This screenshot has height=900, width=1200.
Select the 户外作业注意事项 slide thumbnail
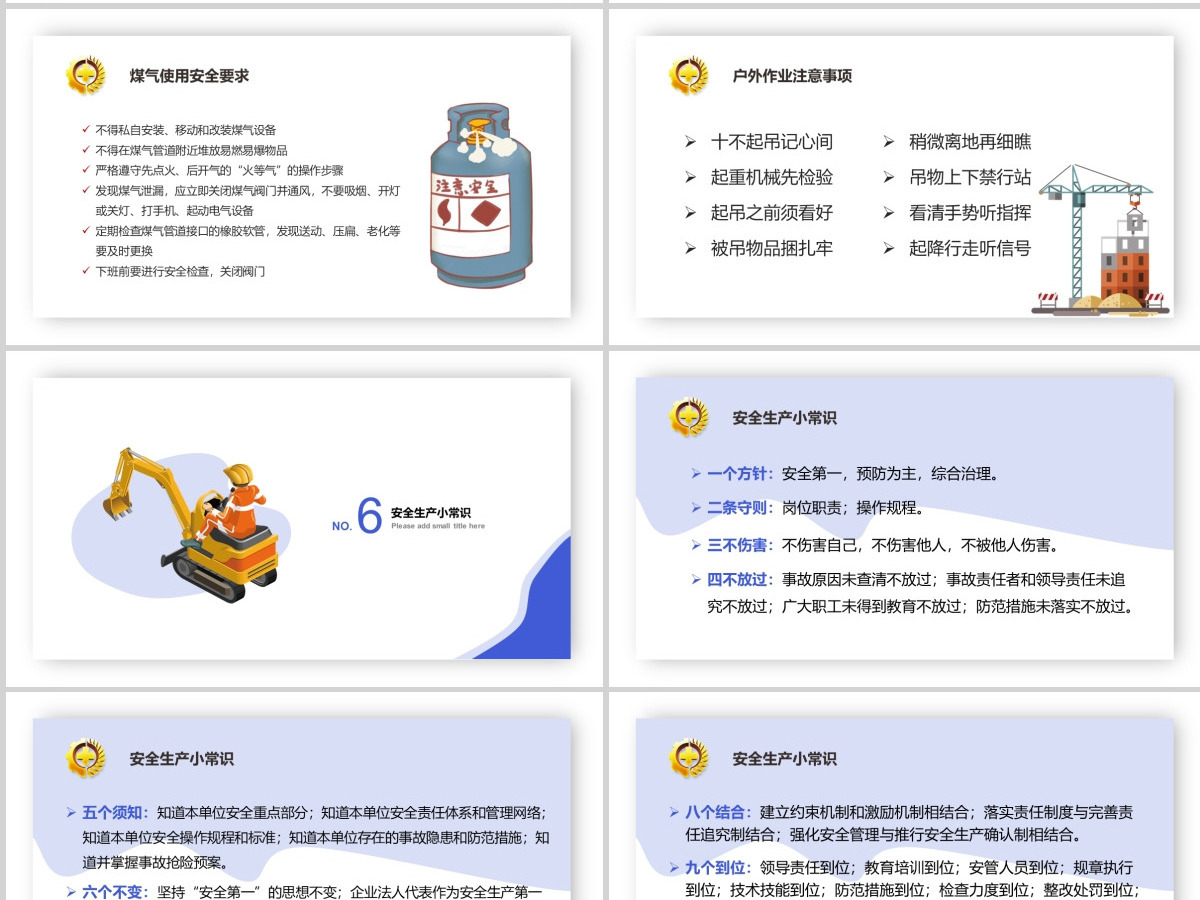coord(905,177)
